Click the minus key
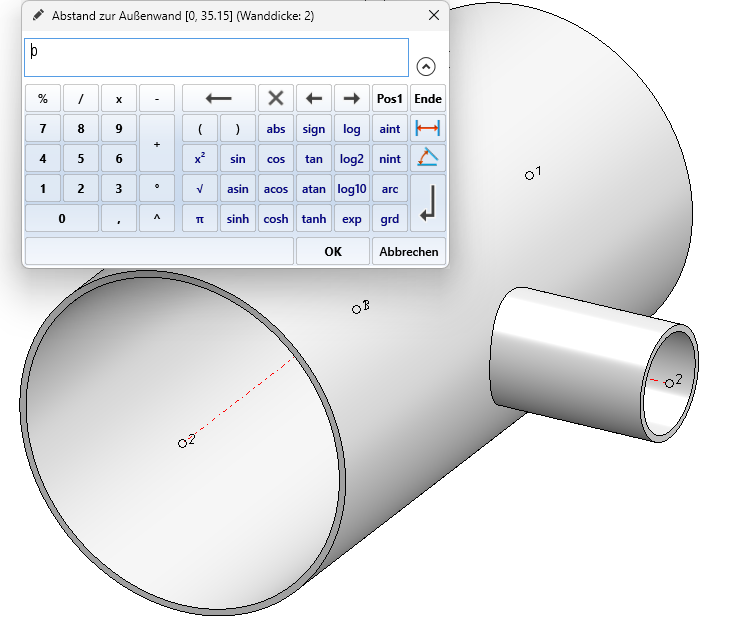The height and width of the screenshot is (622, 753). click(157, 98)
